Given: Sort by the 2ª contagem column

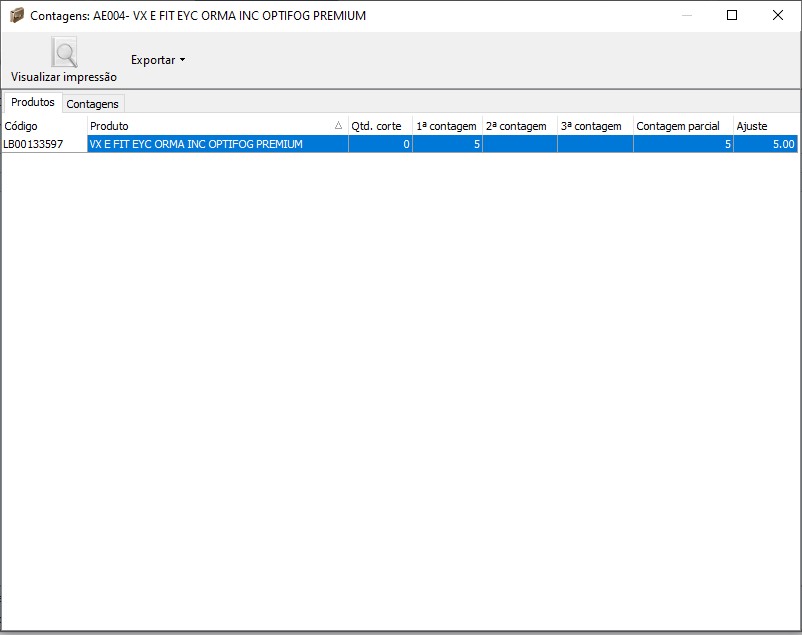Looking at the screenshot, I should (x=520, y=126).
